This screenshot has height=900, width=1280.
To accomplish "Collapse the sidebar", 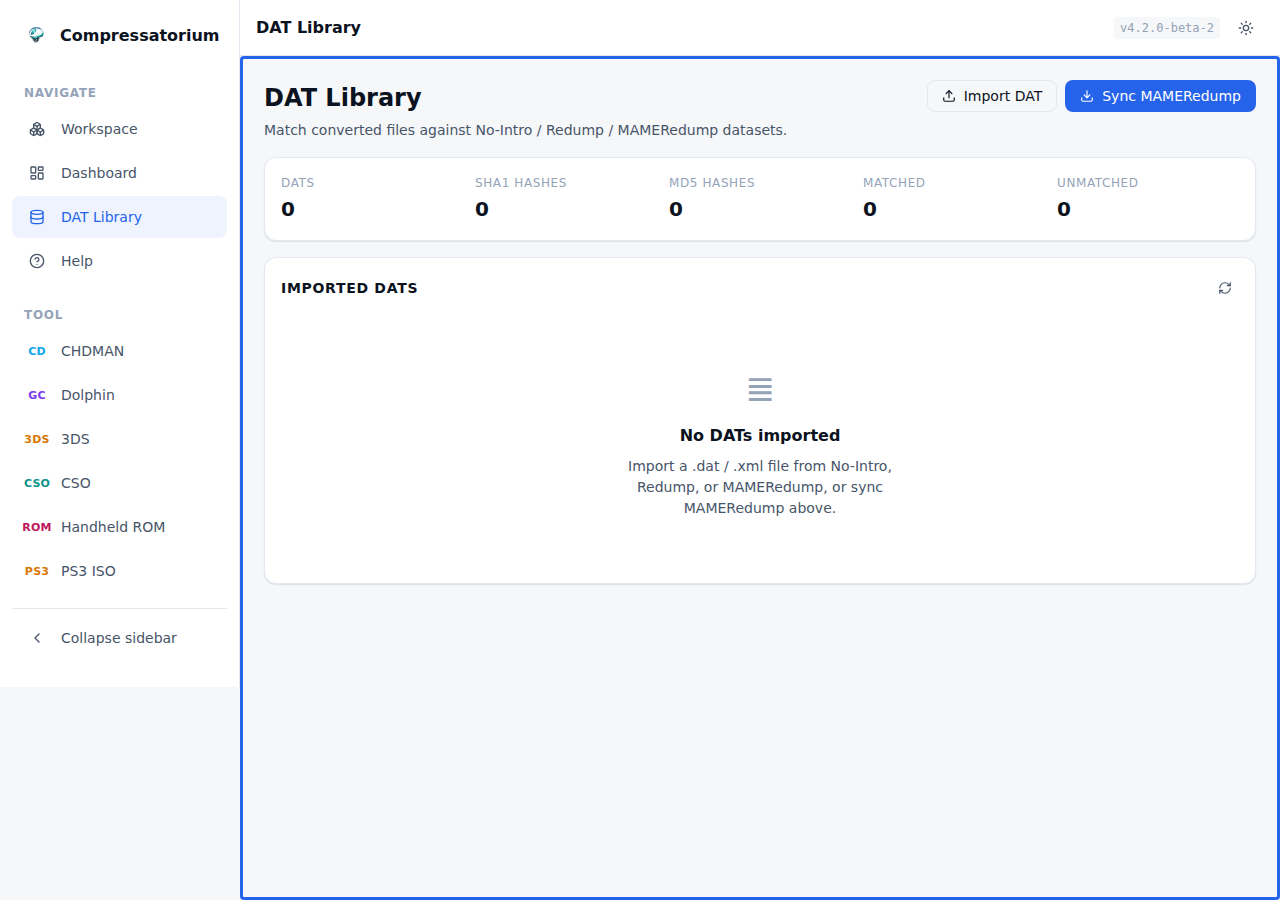I will pos(119,638).
